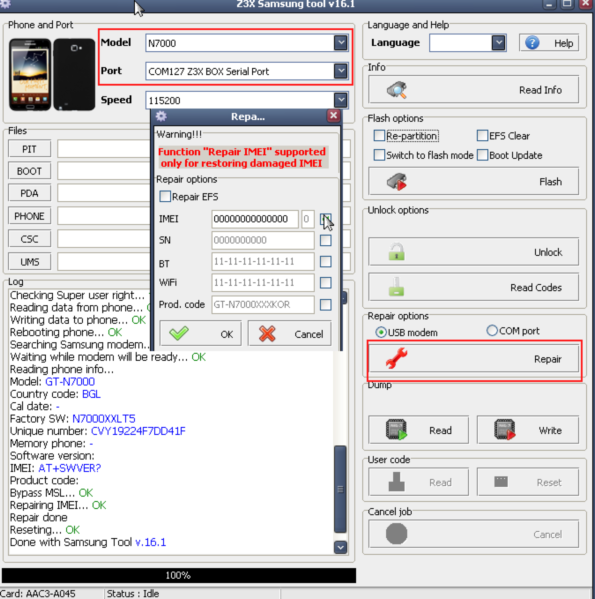Click the red wrench Repair icon
595x599 pixels.
[x=396, y=358]
